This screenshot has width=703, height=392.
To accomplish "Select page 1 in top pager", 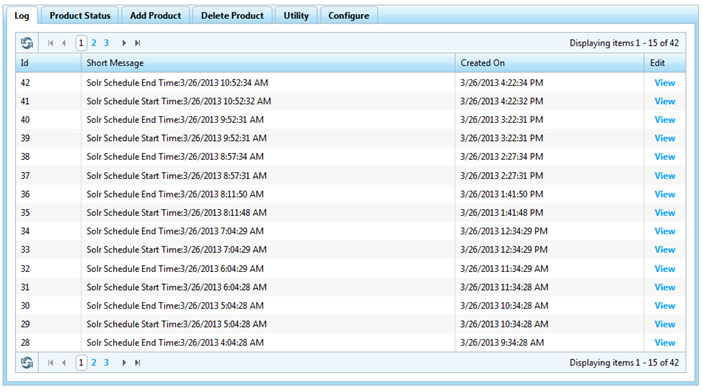I will tap(81, 43).
